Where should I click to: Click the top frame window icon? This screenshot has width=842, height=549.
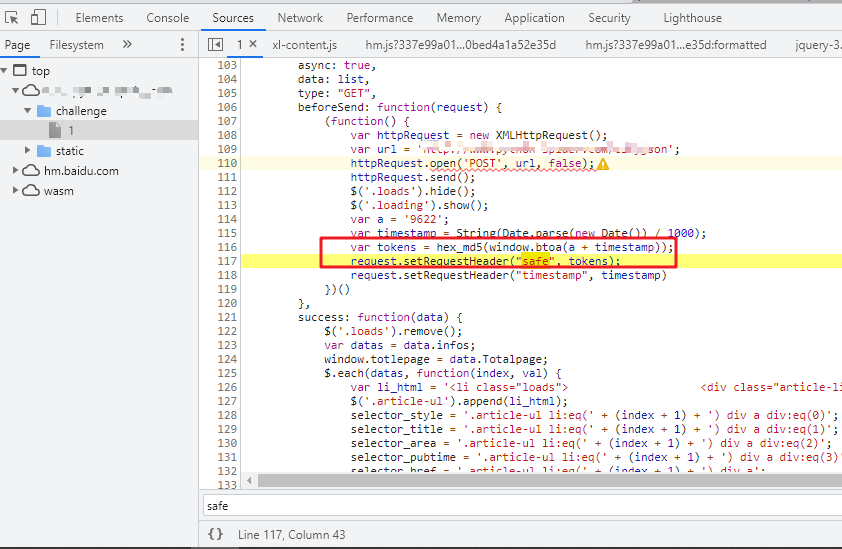click(19, 70)
